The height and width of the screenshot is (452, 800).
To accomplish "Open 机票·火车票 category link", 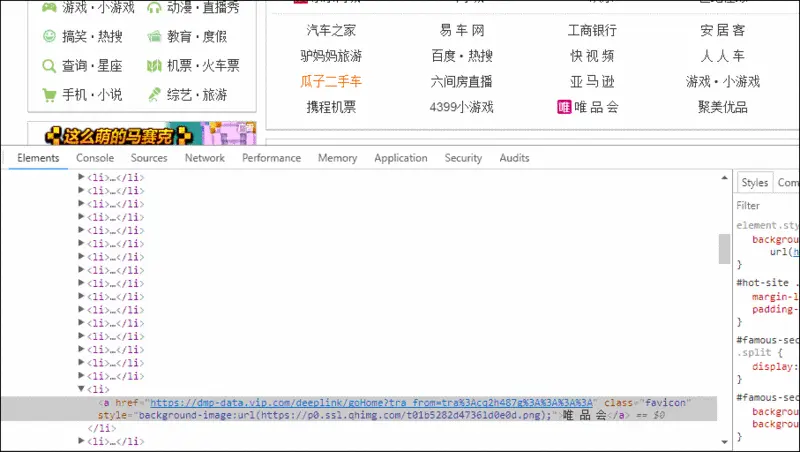I will [x=203, y=66].
